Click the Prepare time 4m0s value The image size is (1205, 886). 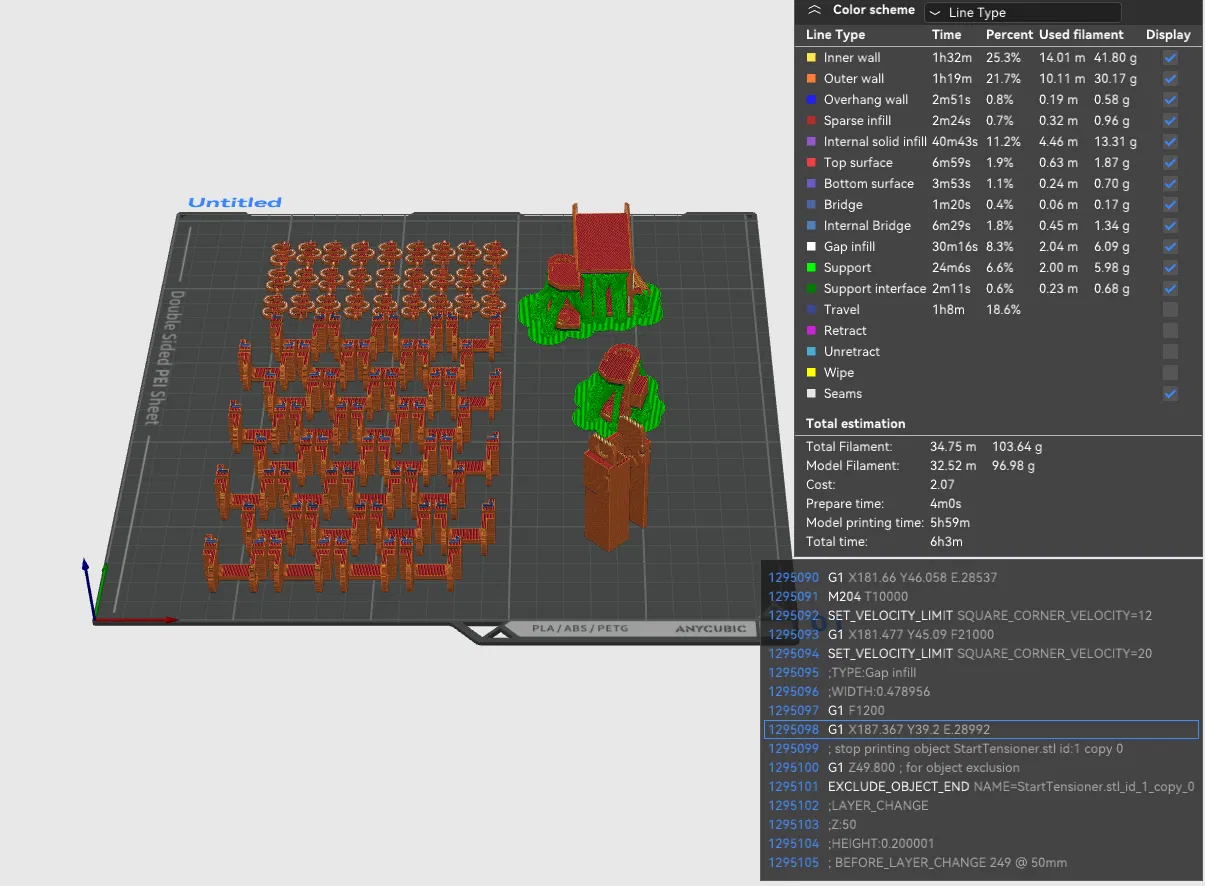pyautogui.click(x=949, y=504)
